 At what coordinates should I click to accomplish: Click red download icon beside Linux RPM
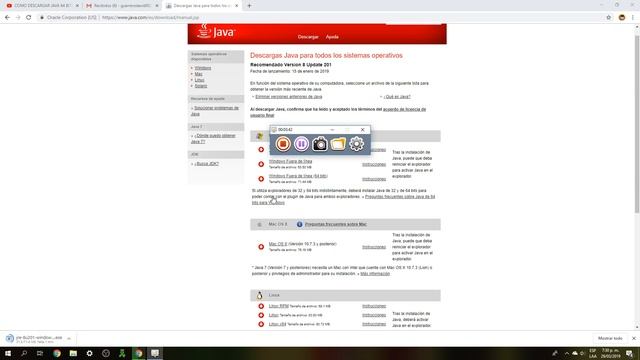coord(261,306)
